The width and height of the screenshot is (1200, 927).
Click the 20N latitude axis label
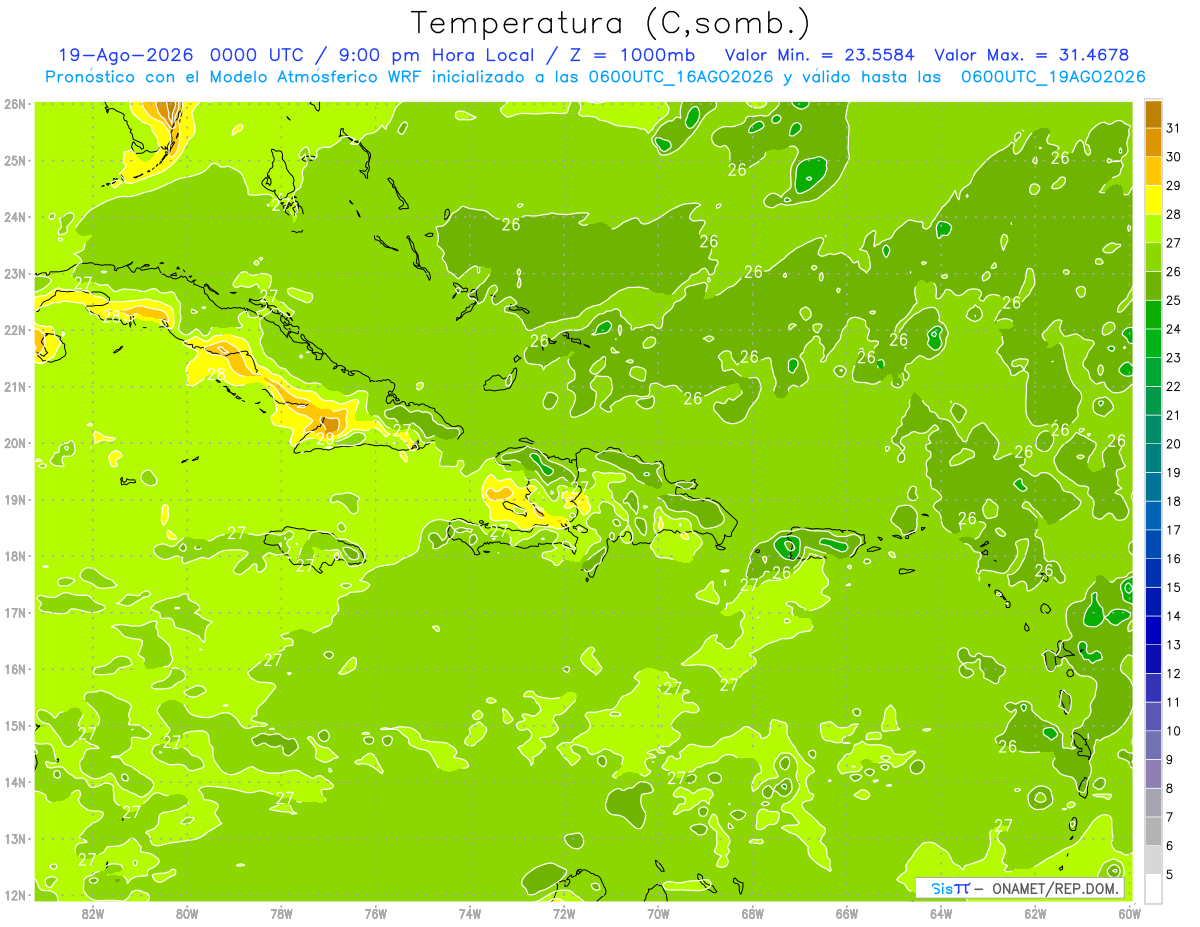coord(15,443)
